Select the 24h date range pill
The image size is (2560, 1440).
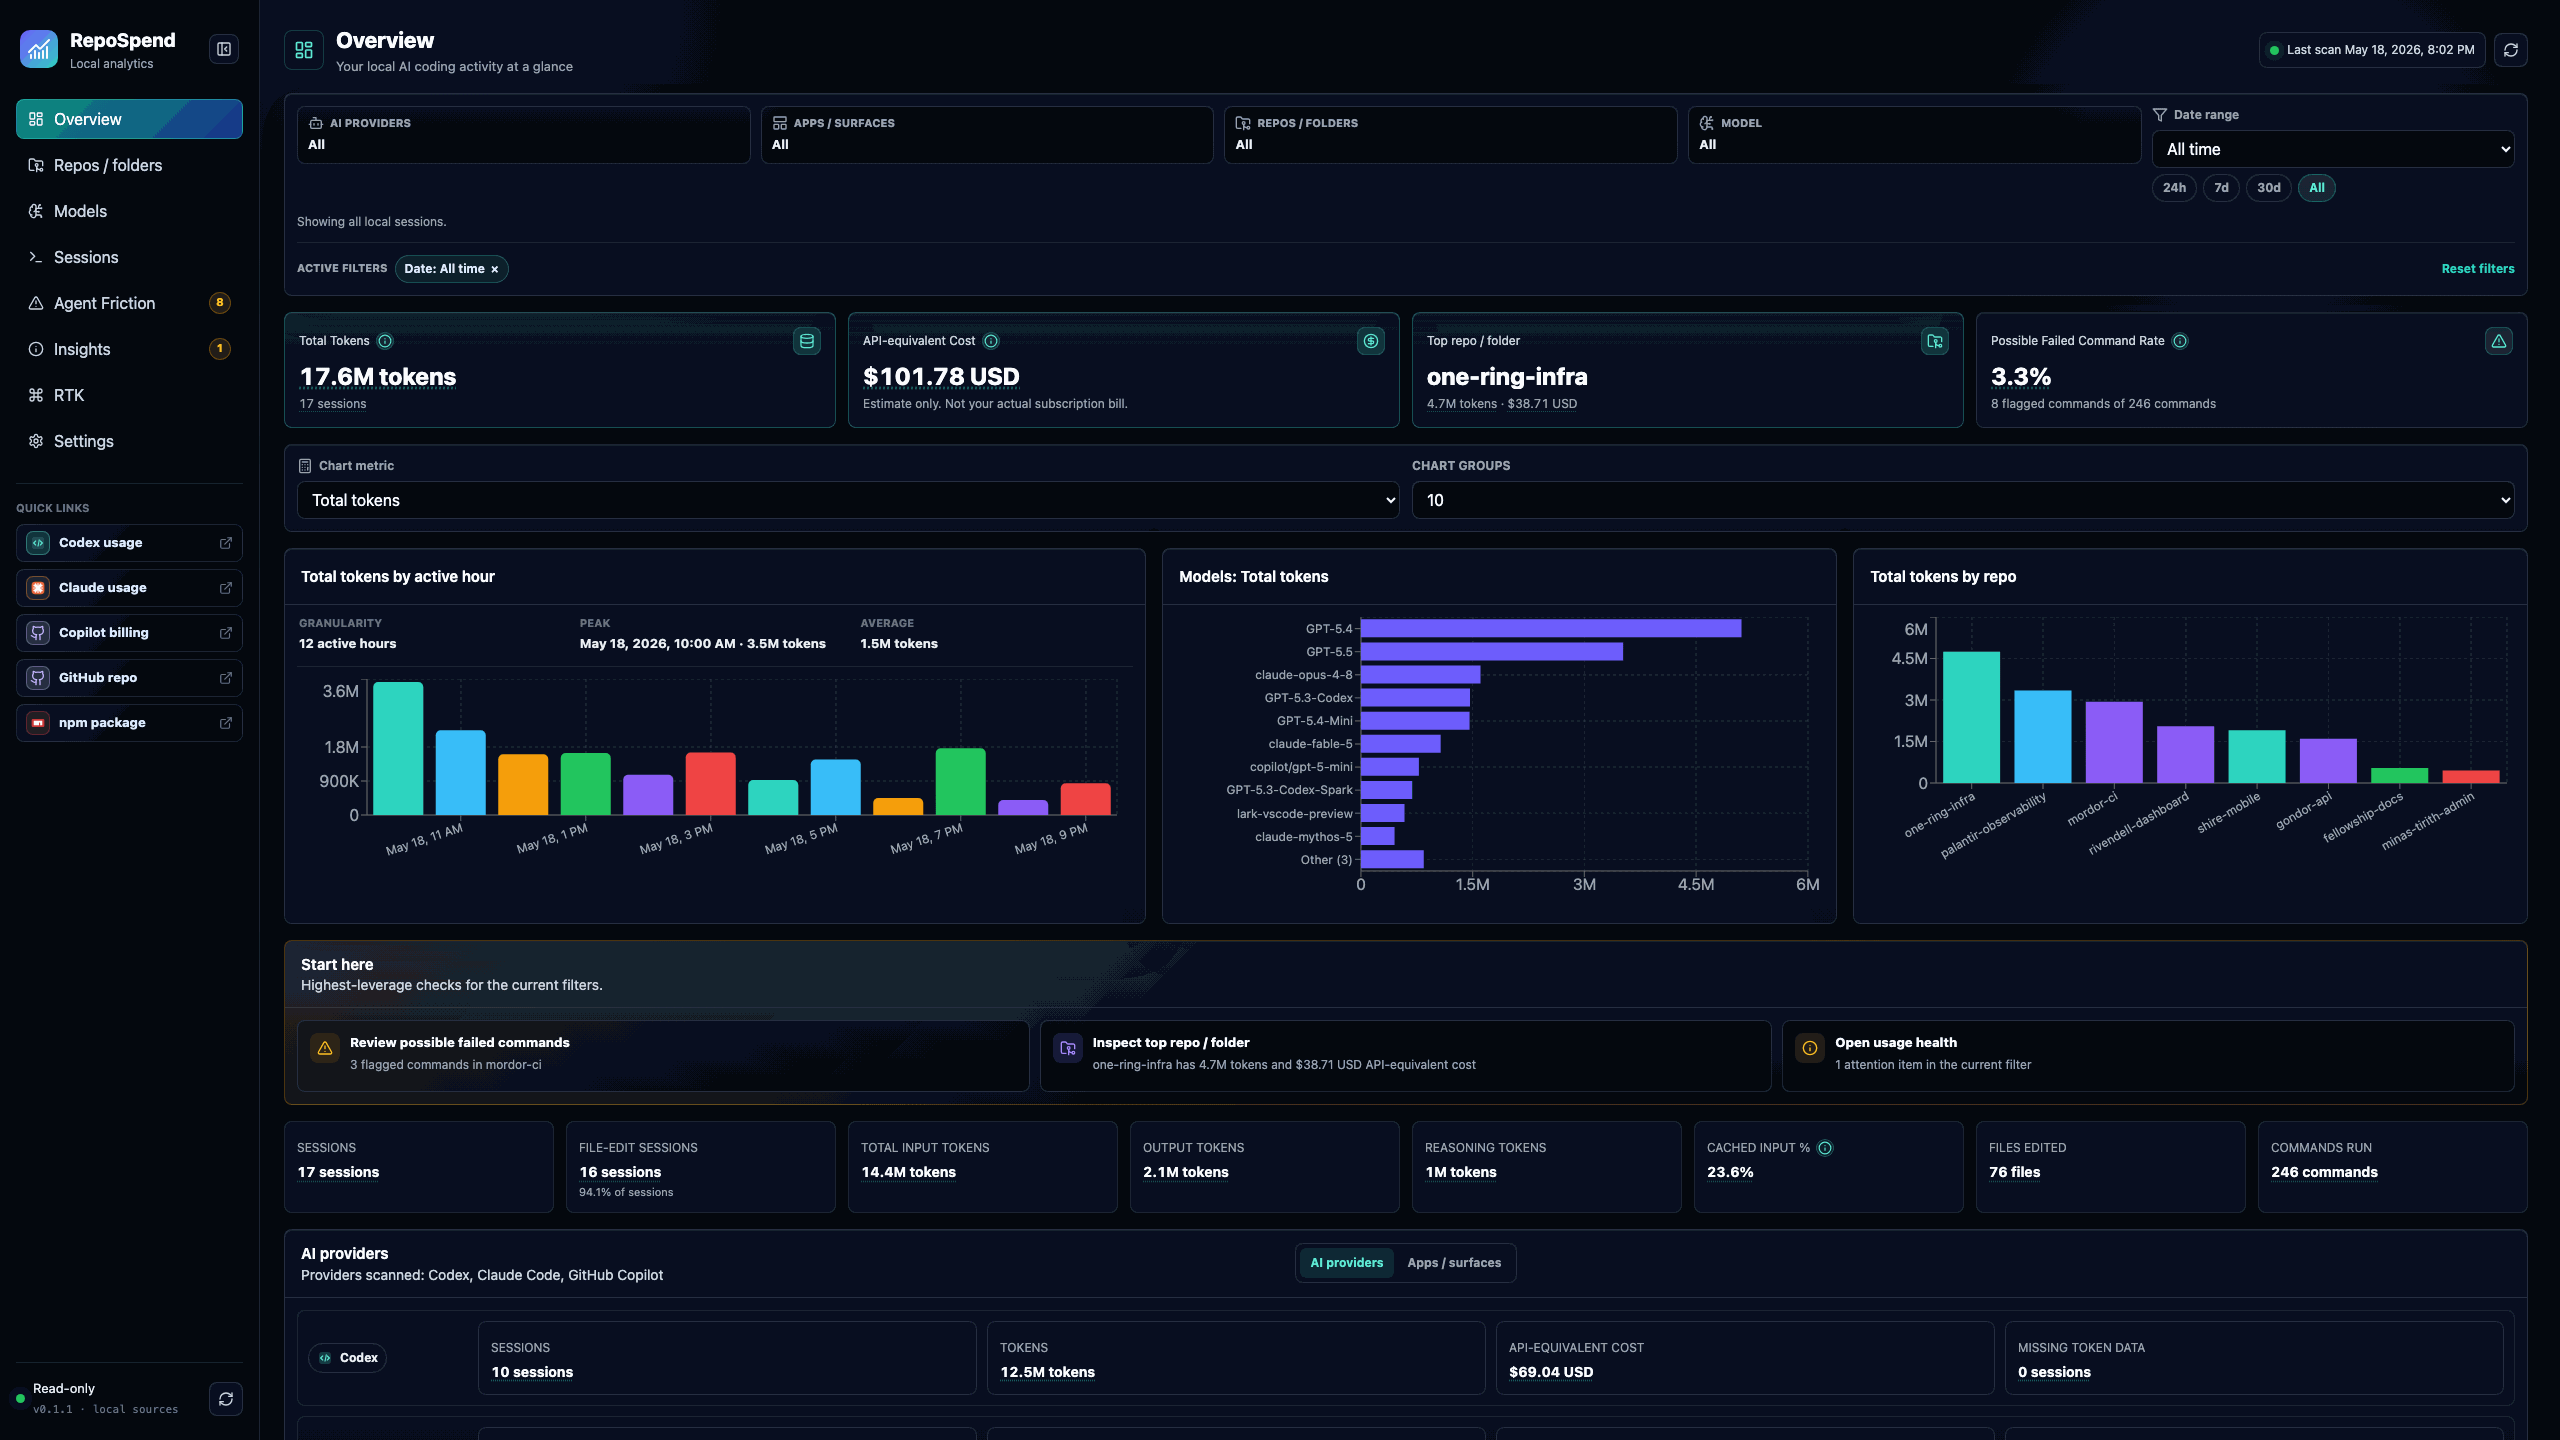pos(2174,188)
